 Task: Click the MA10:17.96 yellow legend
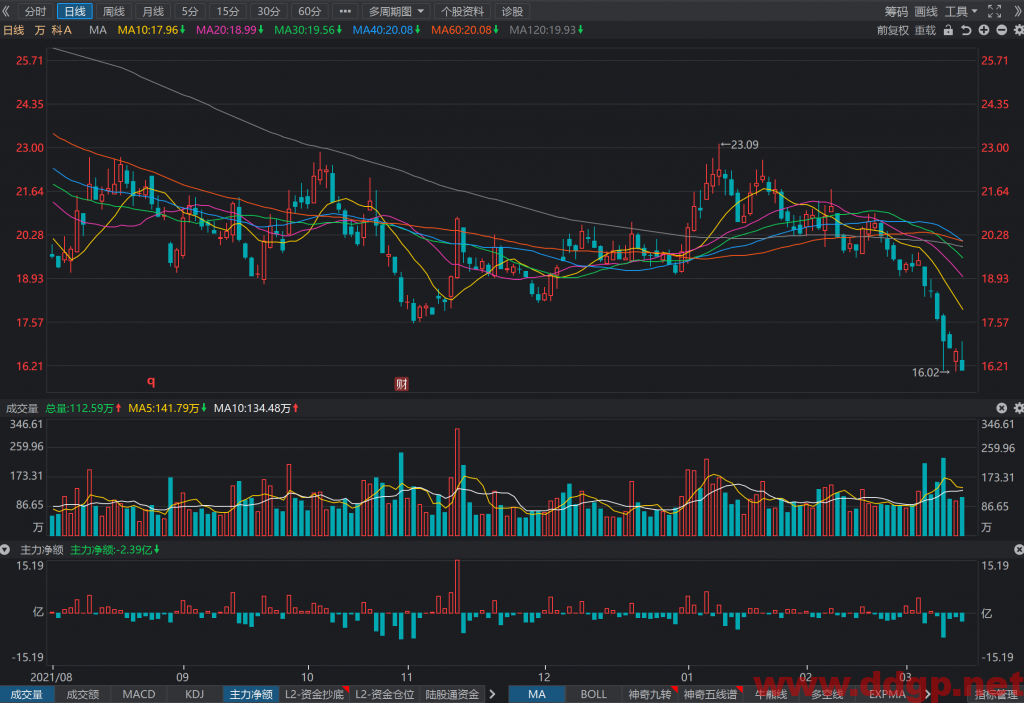pyautogui.click(x=151, y=30)
